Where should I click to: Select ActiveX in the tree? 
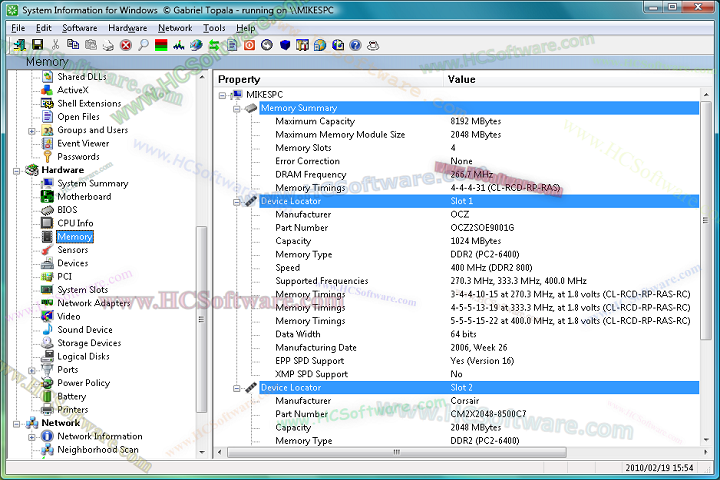73,90
